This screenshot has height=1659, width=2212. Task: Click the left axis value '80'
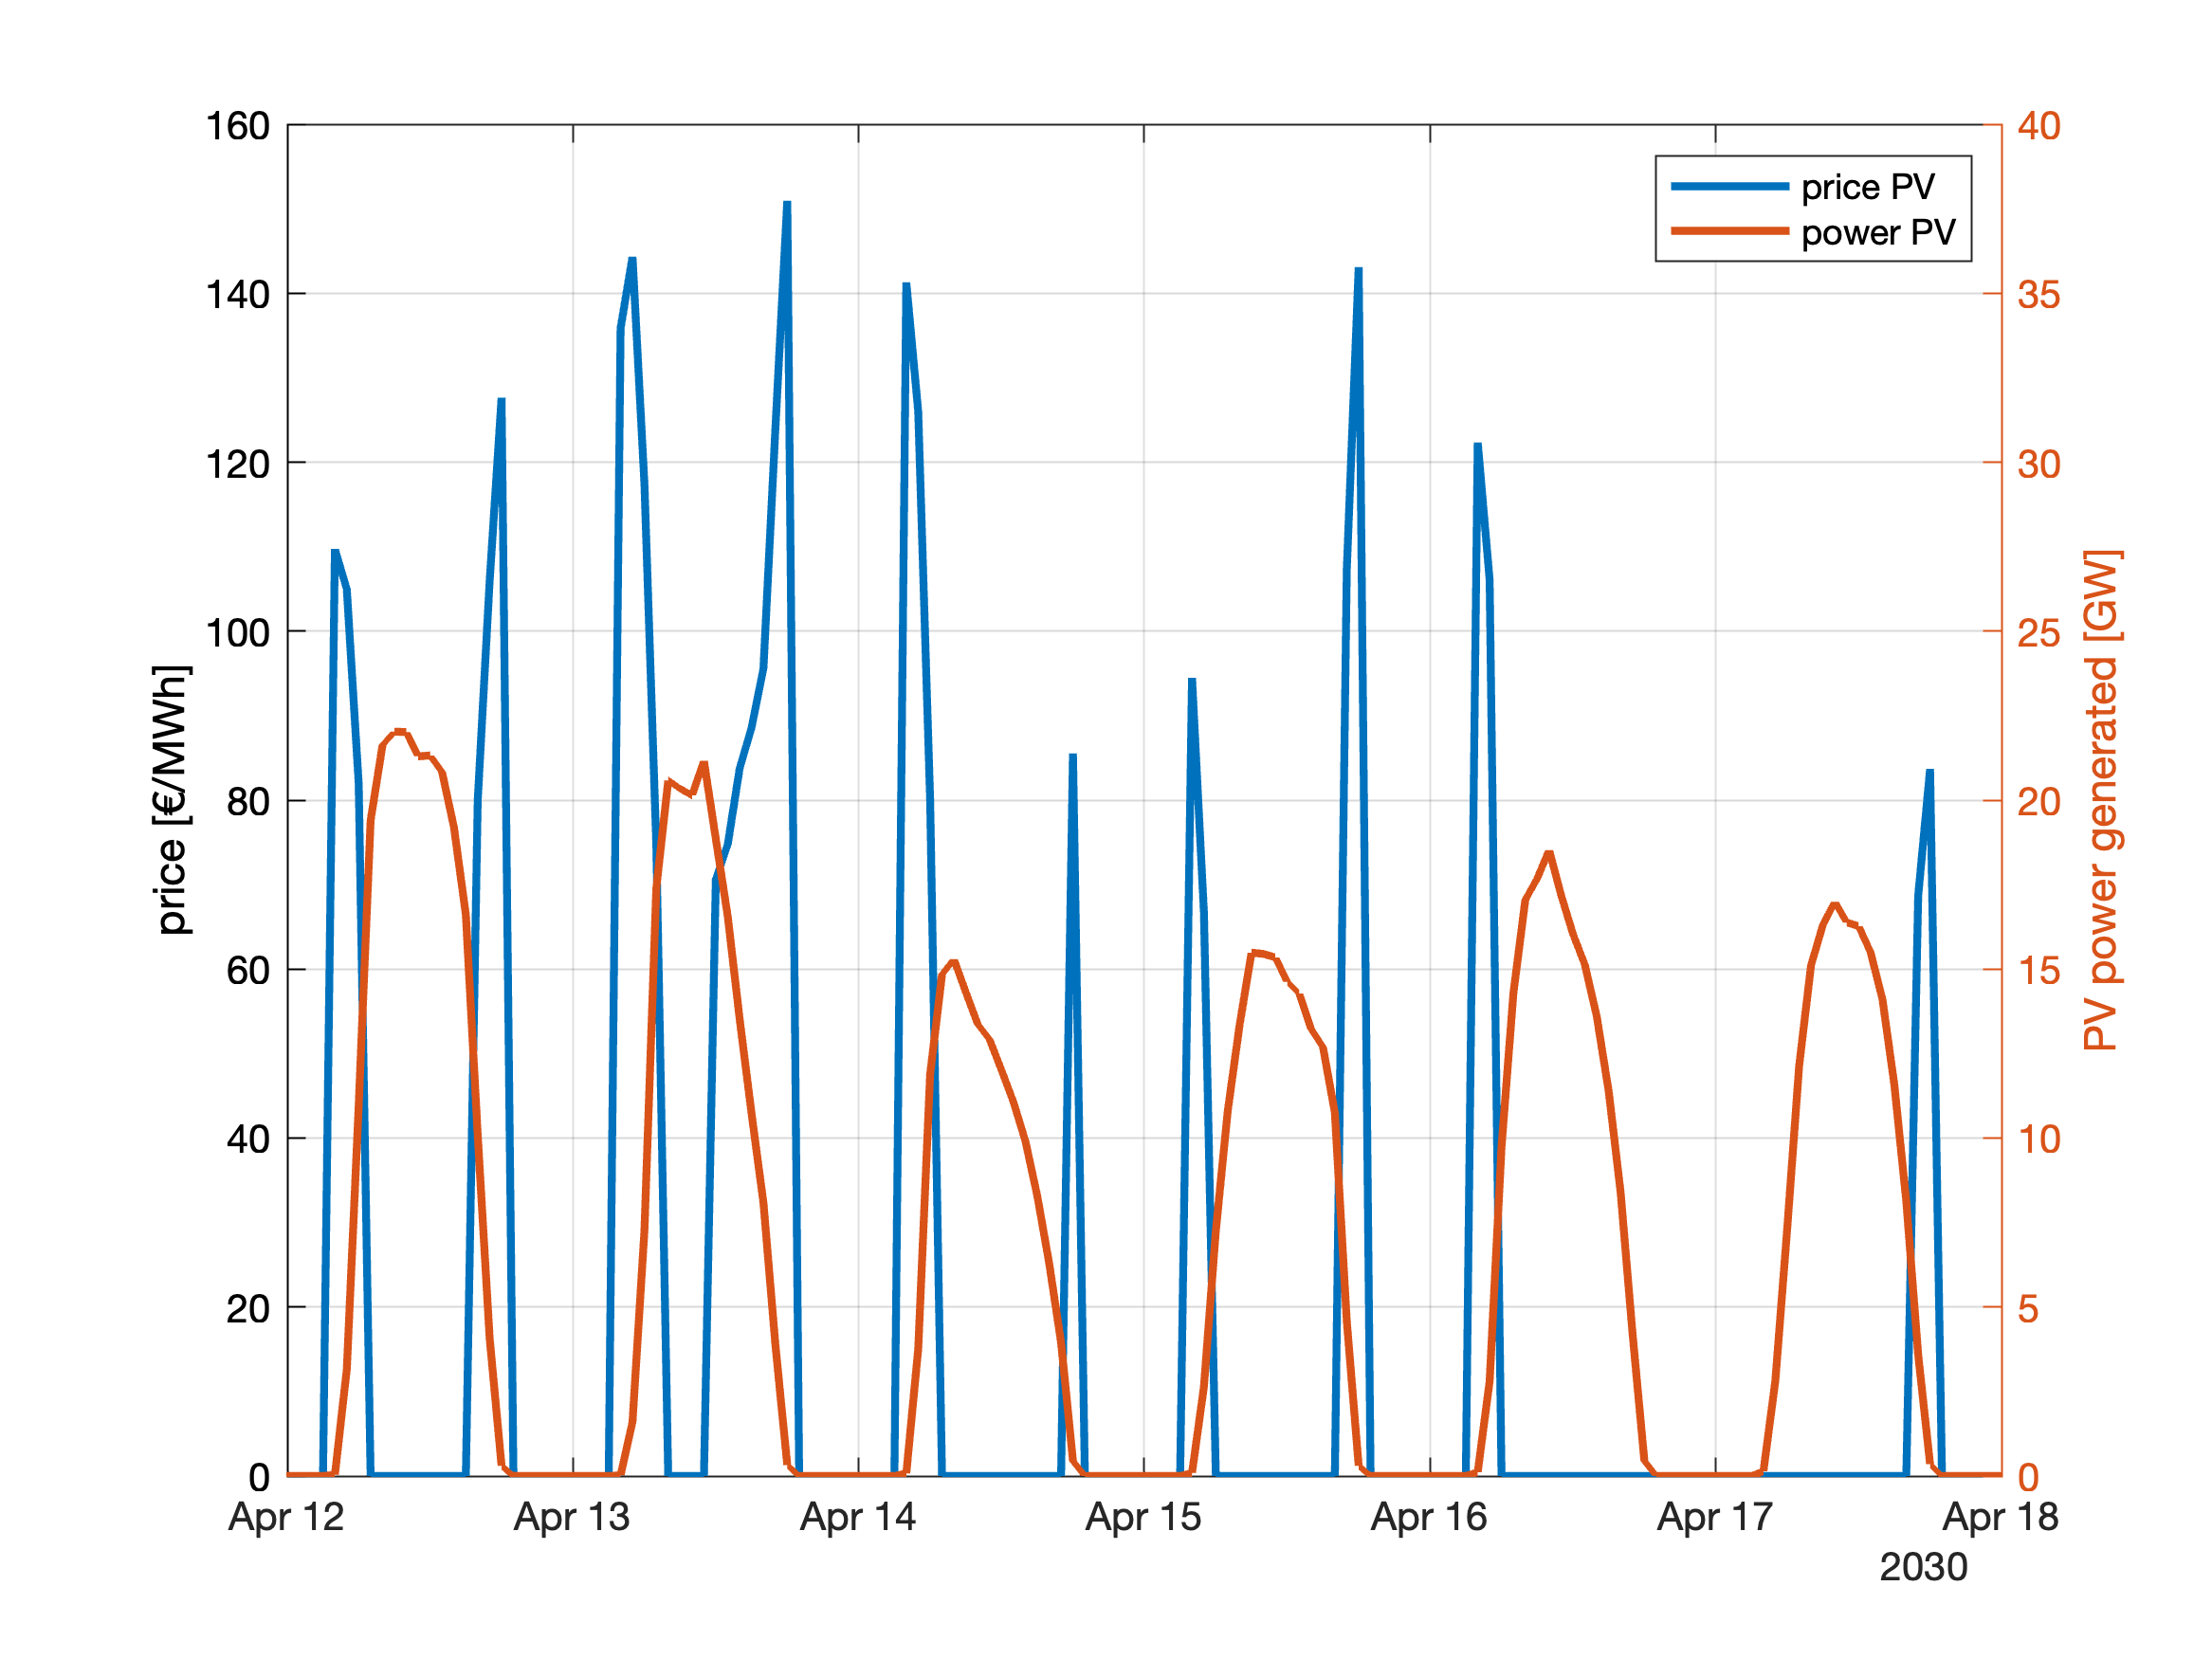coord(248,801)
